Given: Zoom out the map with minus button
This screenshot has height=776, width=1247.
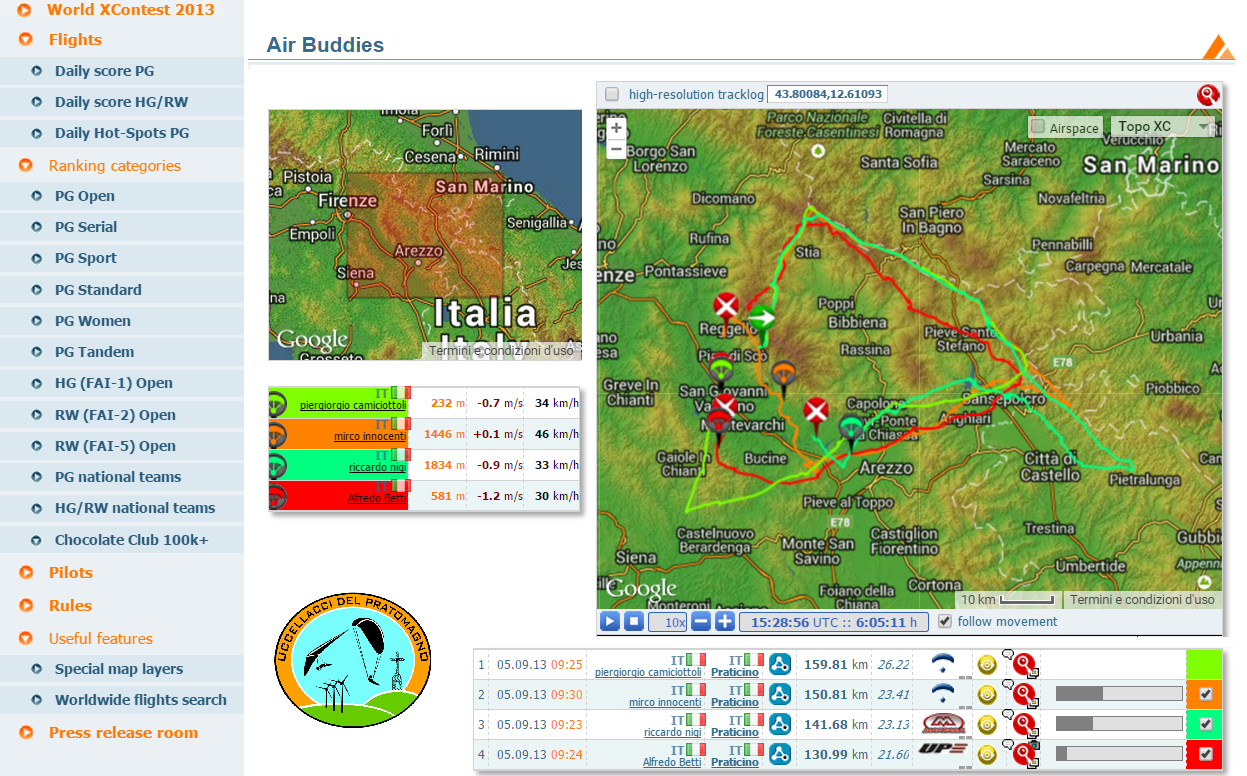Looking at the screenshot, I should [616, 149].
